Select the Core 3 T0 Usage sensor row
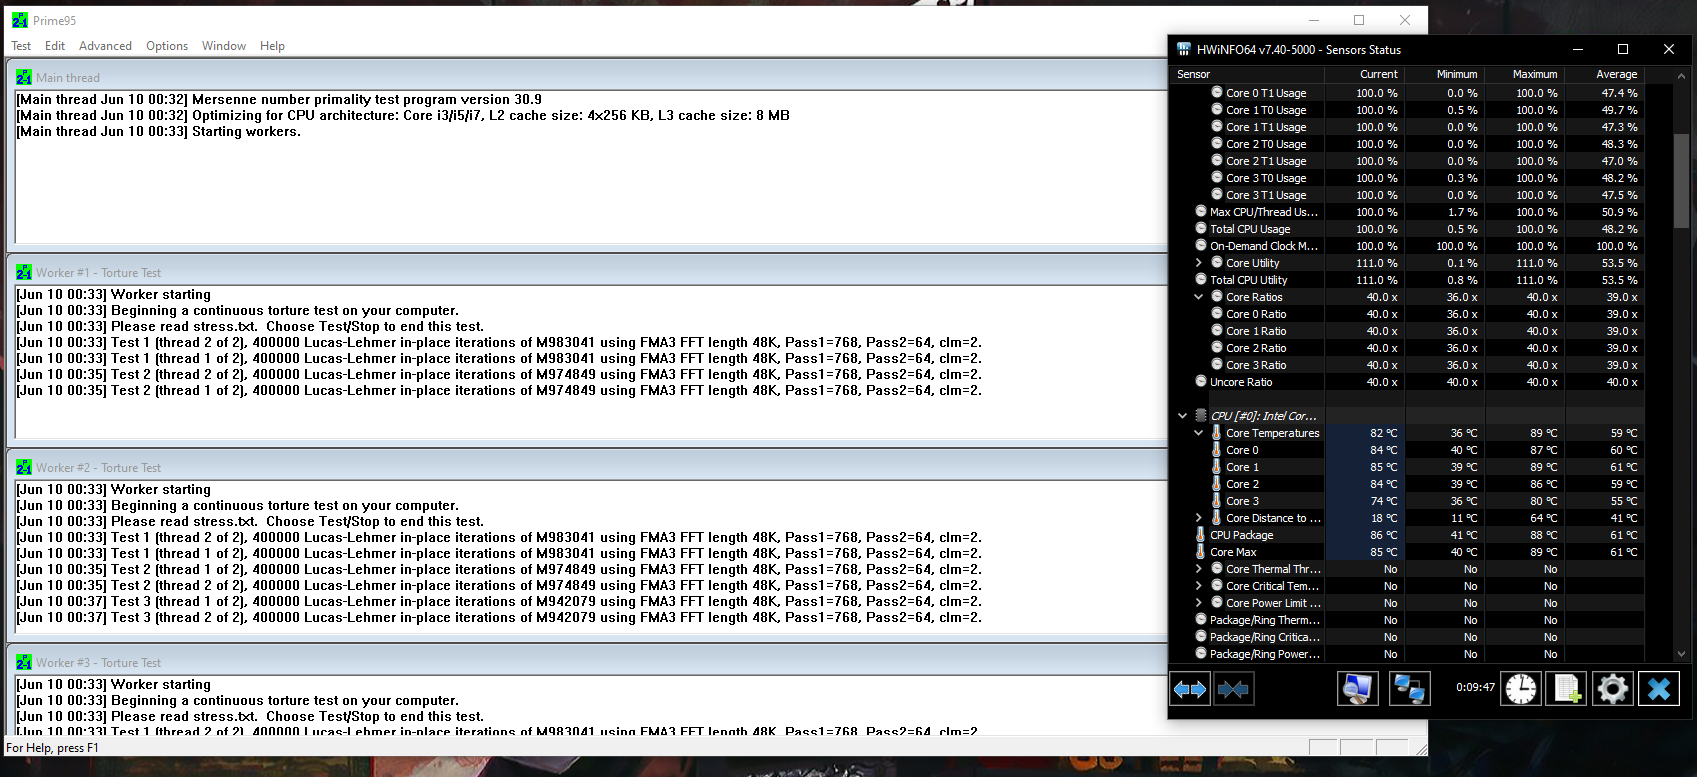 (x=1407, y=178)
